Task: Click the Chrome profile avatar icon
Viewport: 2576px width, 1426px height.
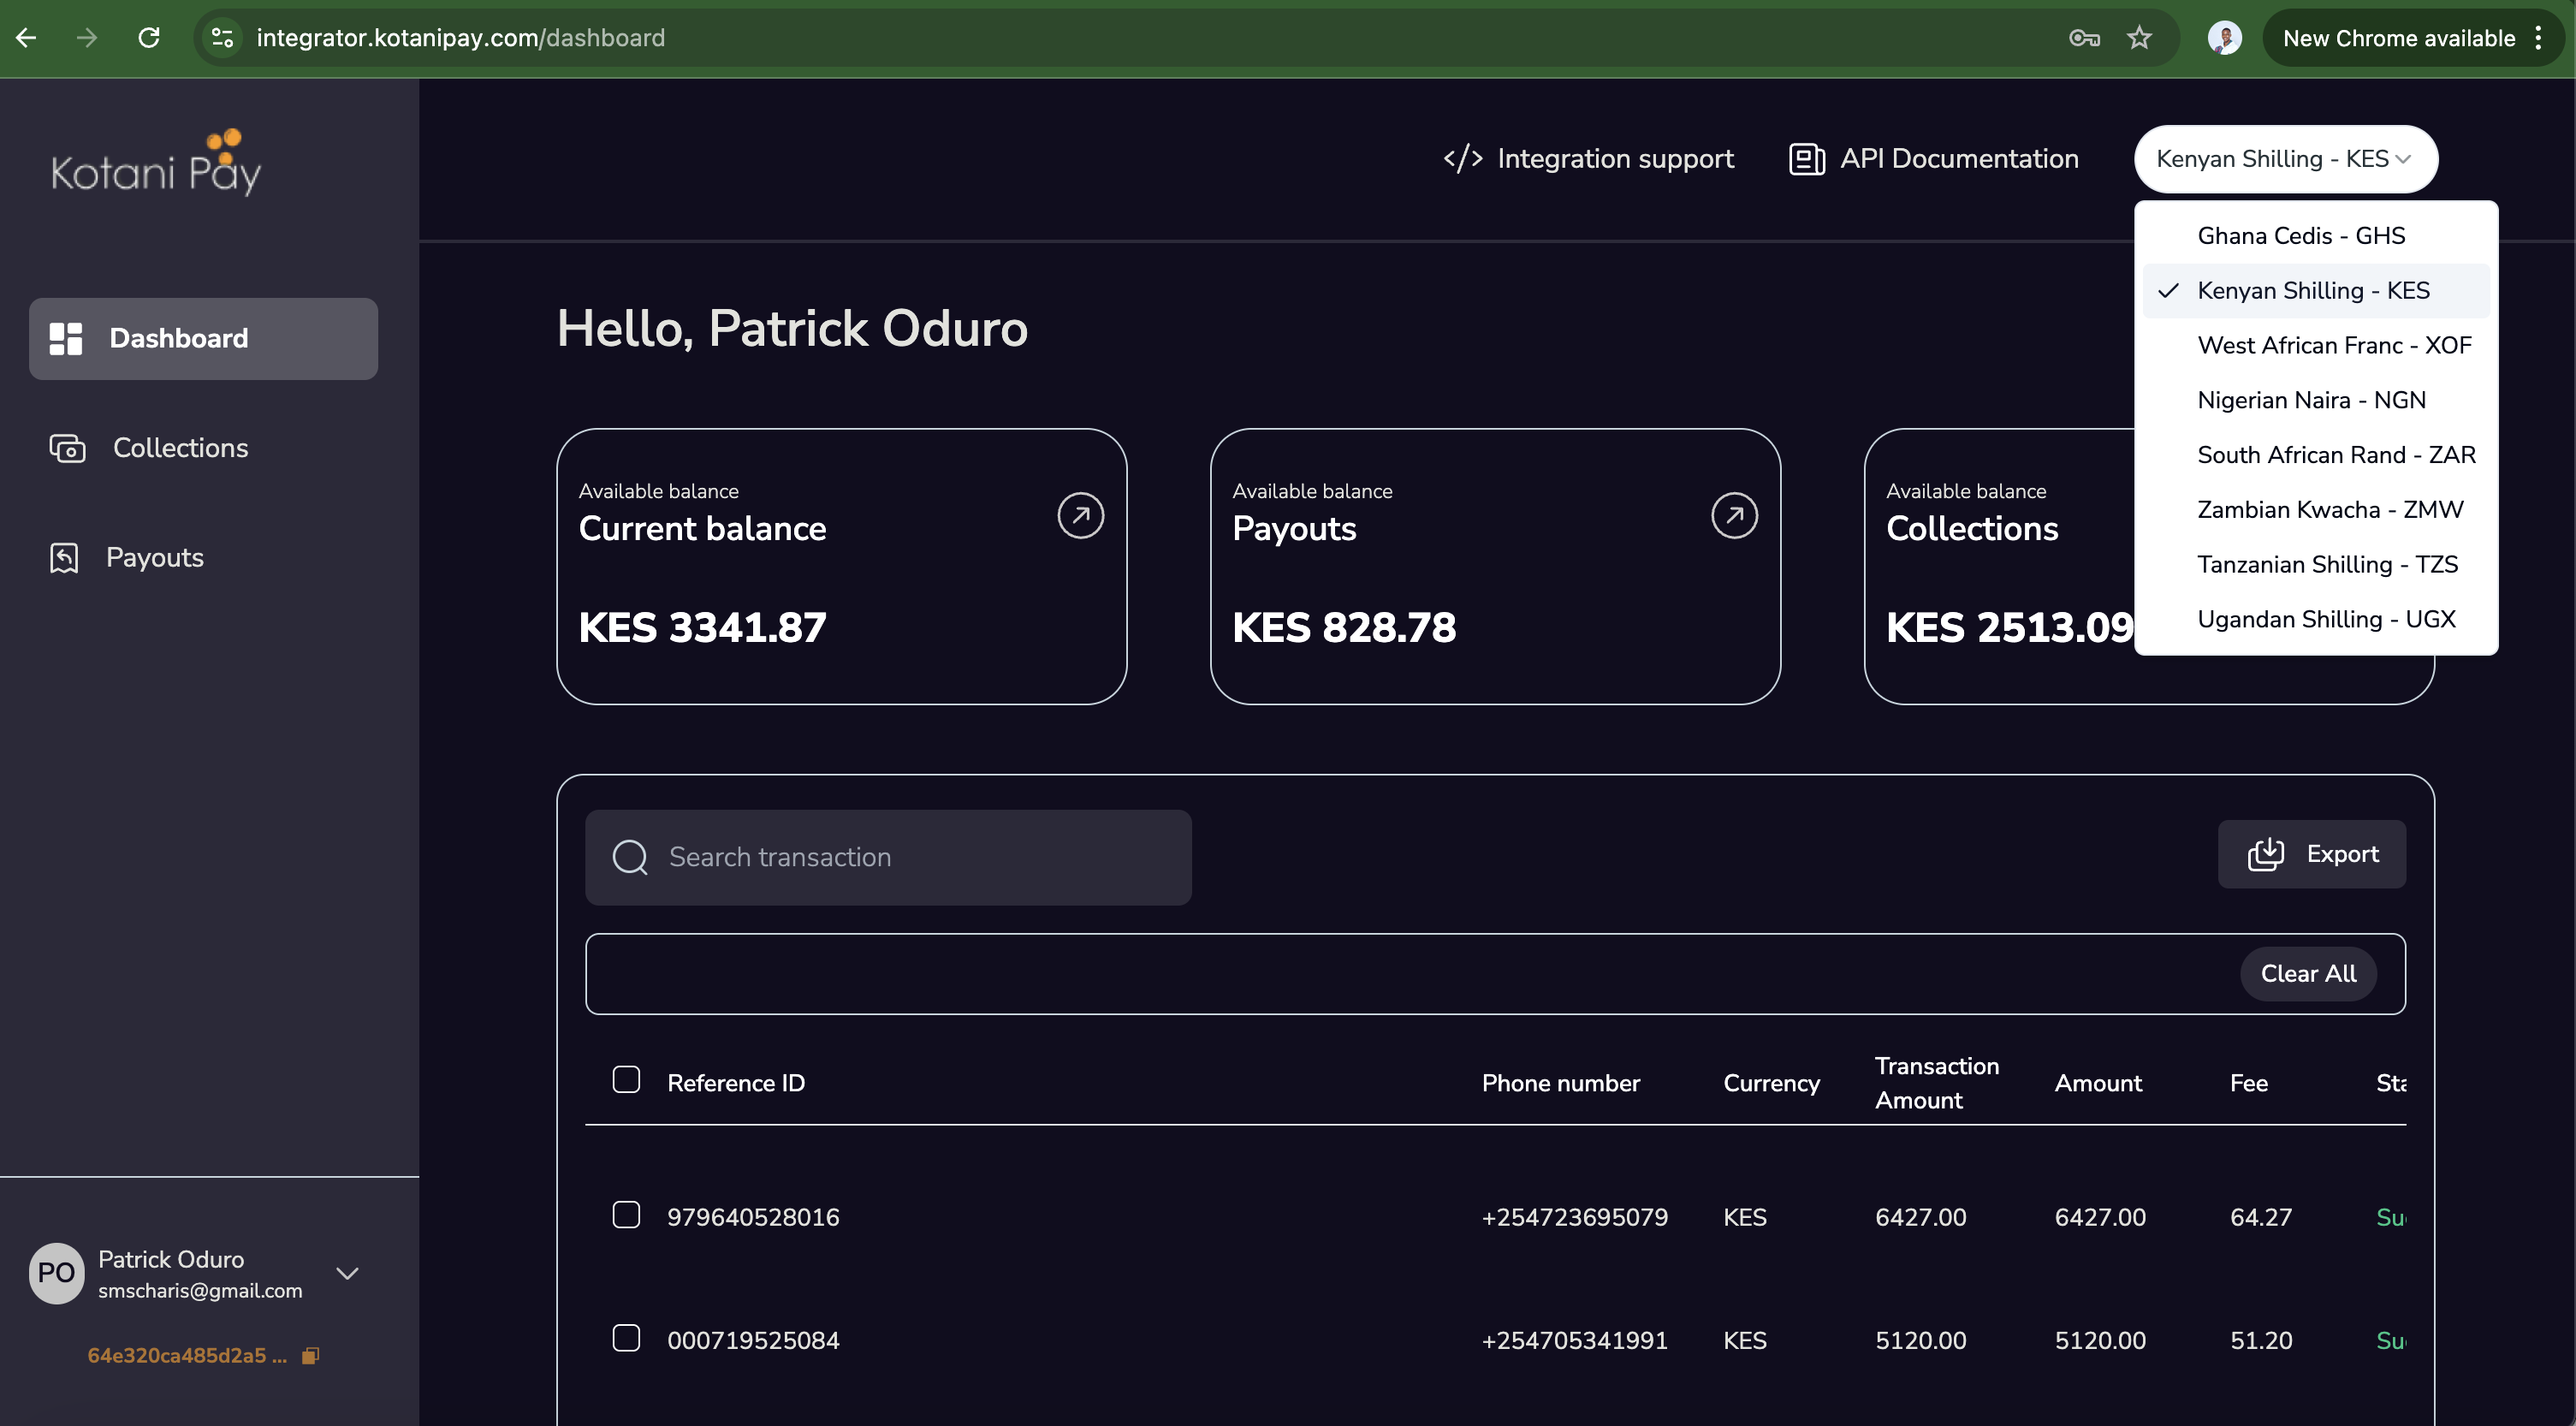Action: 2224,38
